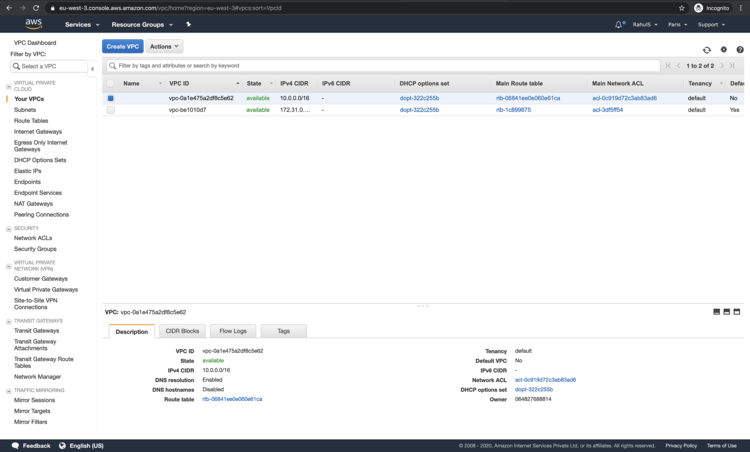Click browser back arrow
750x452 pixels.
[9, 8]
